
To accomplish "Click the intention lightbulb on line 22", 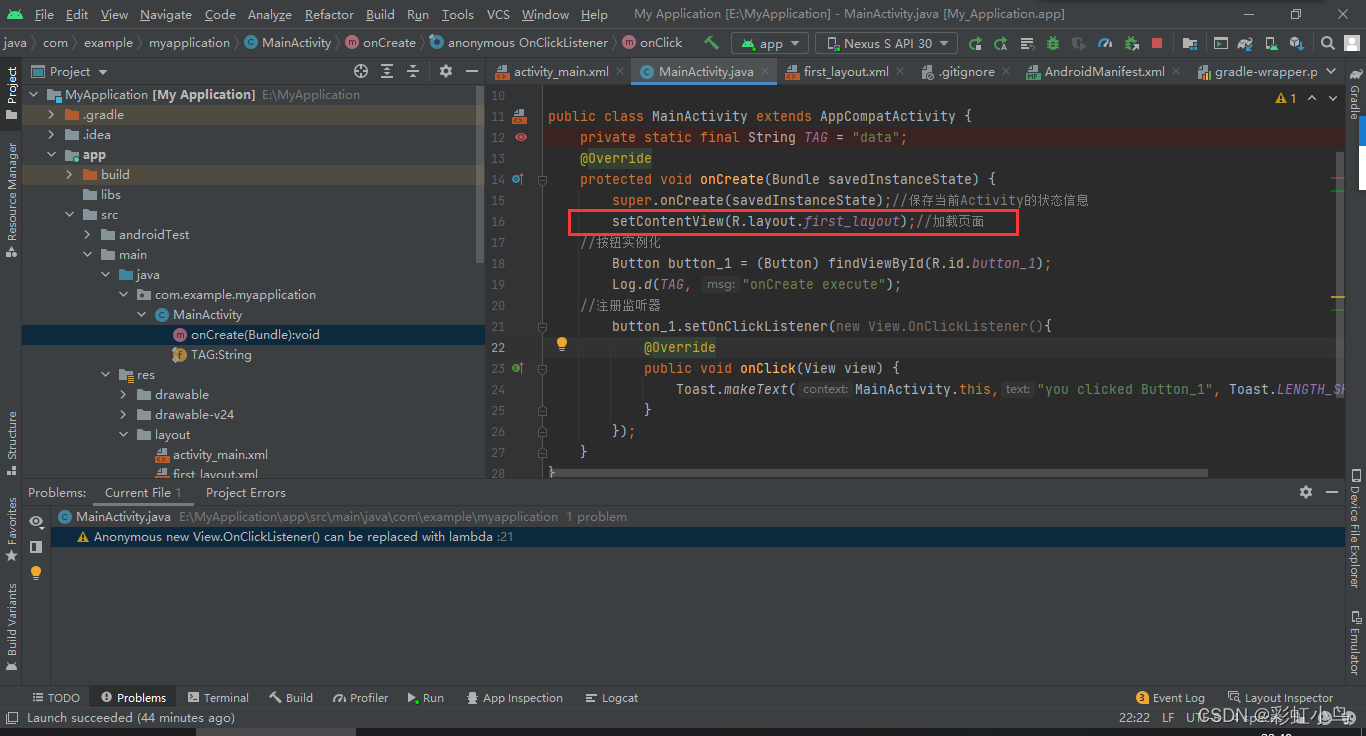I will 562,344.
